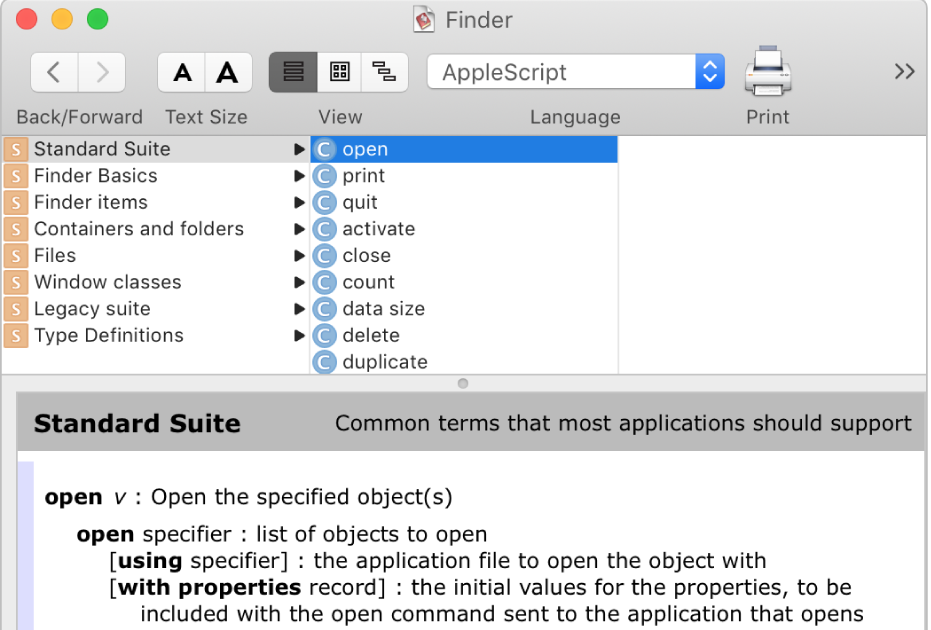Switch to the list column view mode
The image size is (931, 630).
pyautogui.click(x=293, y=72)
